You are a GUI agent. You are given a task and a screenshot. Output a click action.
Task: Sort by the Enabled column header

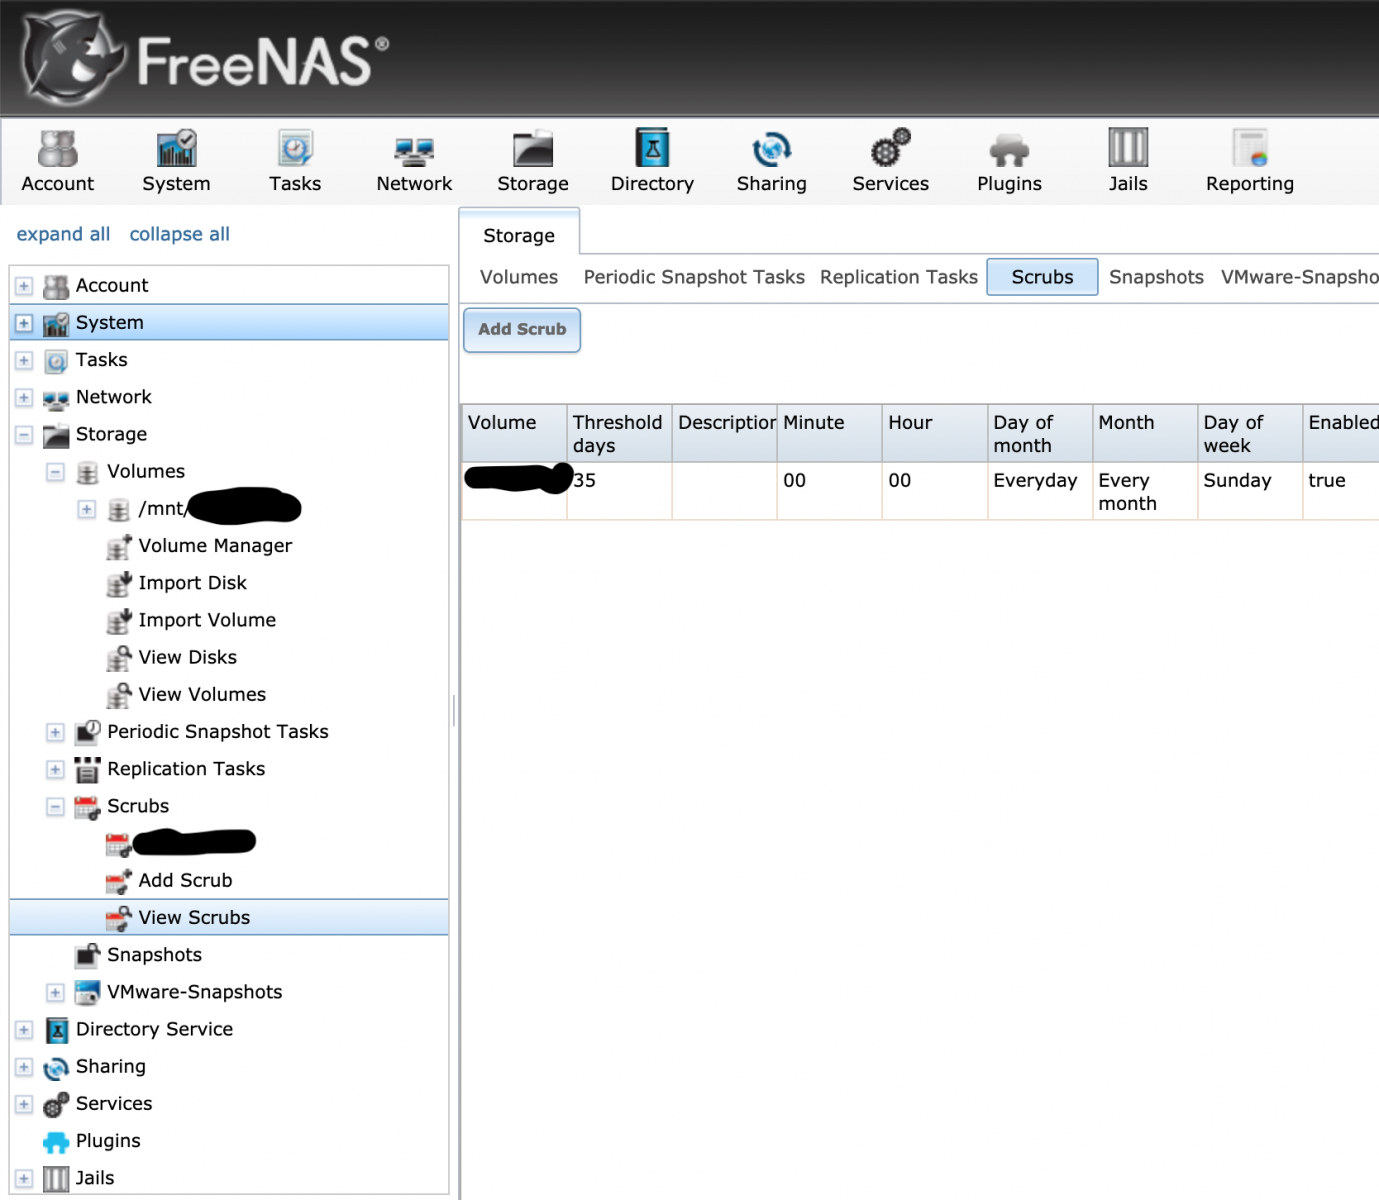(1341, 433)
